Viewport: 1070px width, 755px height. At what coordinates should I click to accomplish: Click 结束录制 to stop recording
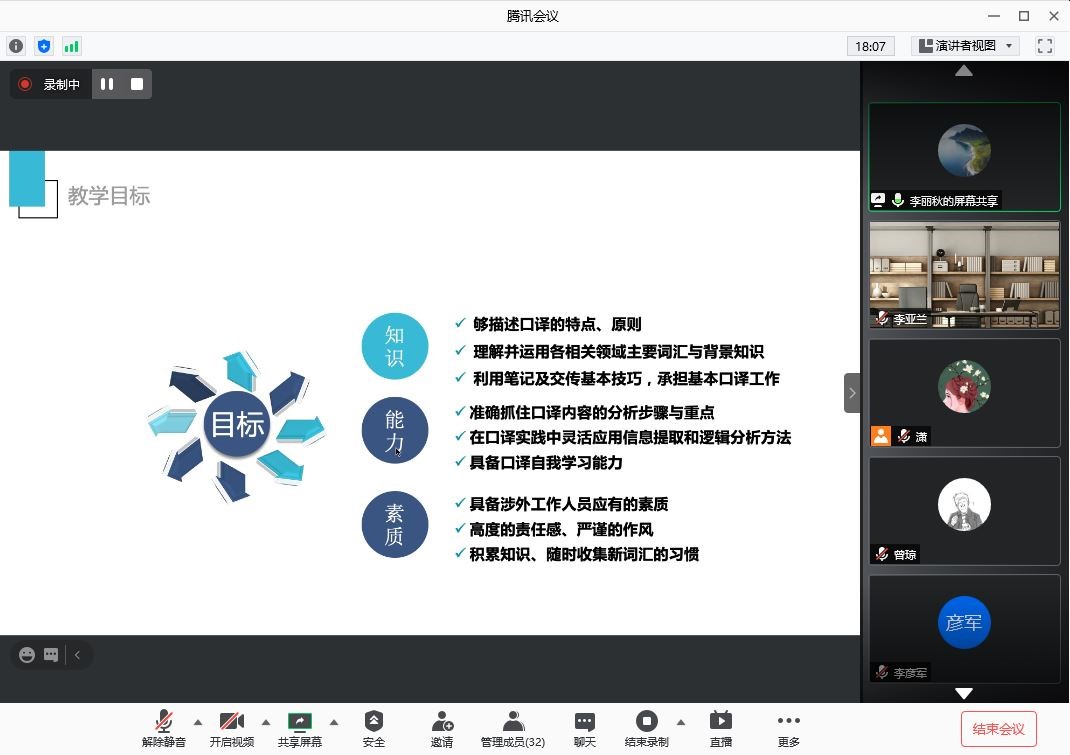click(646, 727)
